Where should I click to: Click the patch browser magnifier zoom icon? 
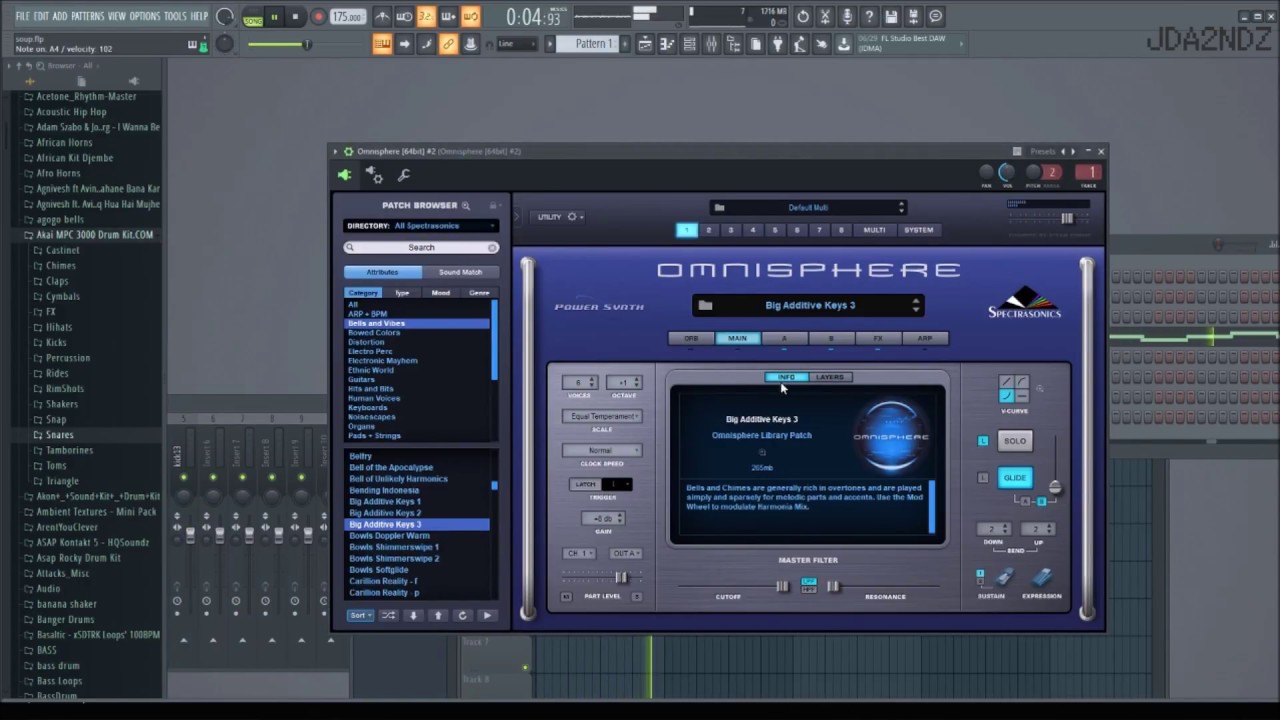click(466, 205)
